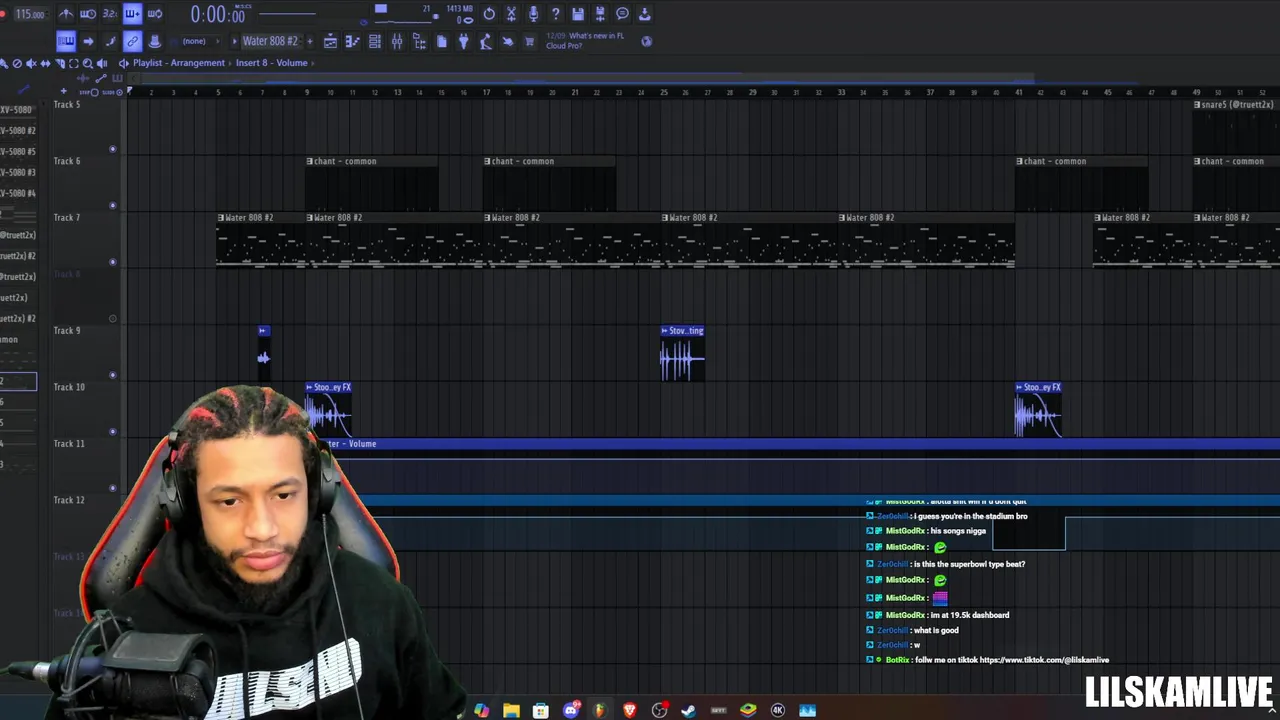This screenshot has width=1280, height=720.
Task: Open Steam from the taskbar
Action: pyautogui.click(x=689, y=710)
